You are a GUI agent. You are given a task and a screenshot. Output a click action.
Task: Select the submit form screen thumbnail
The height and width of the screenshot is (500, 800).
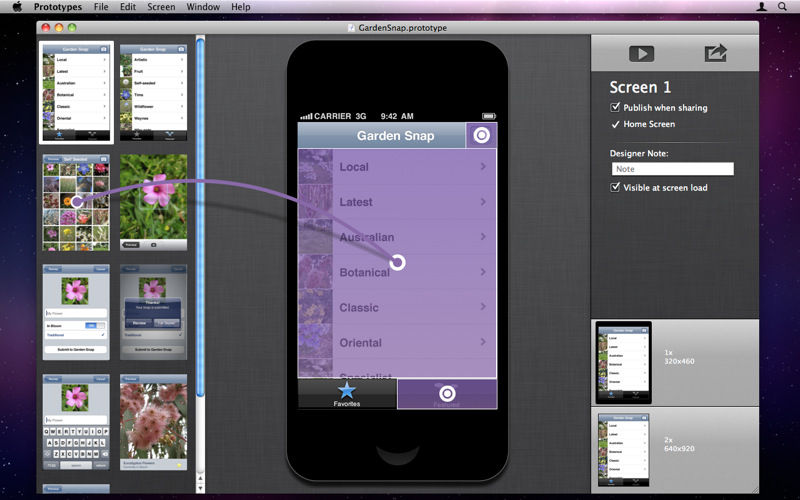[x=77, y=312]
